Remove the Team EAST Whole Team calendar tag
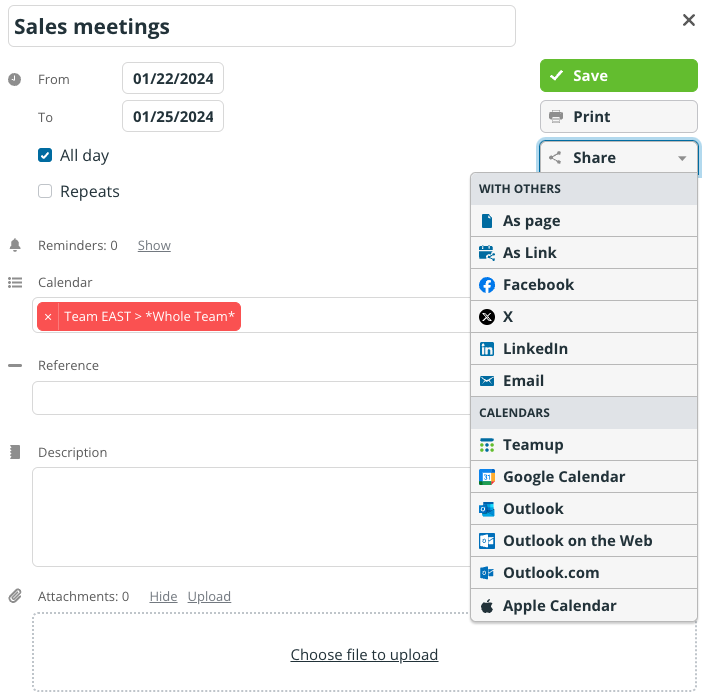Viewport: 709px width, 700px height. pyautogui.click(x=48, y=317)
